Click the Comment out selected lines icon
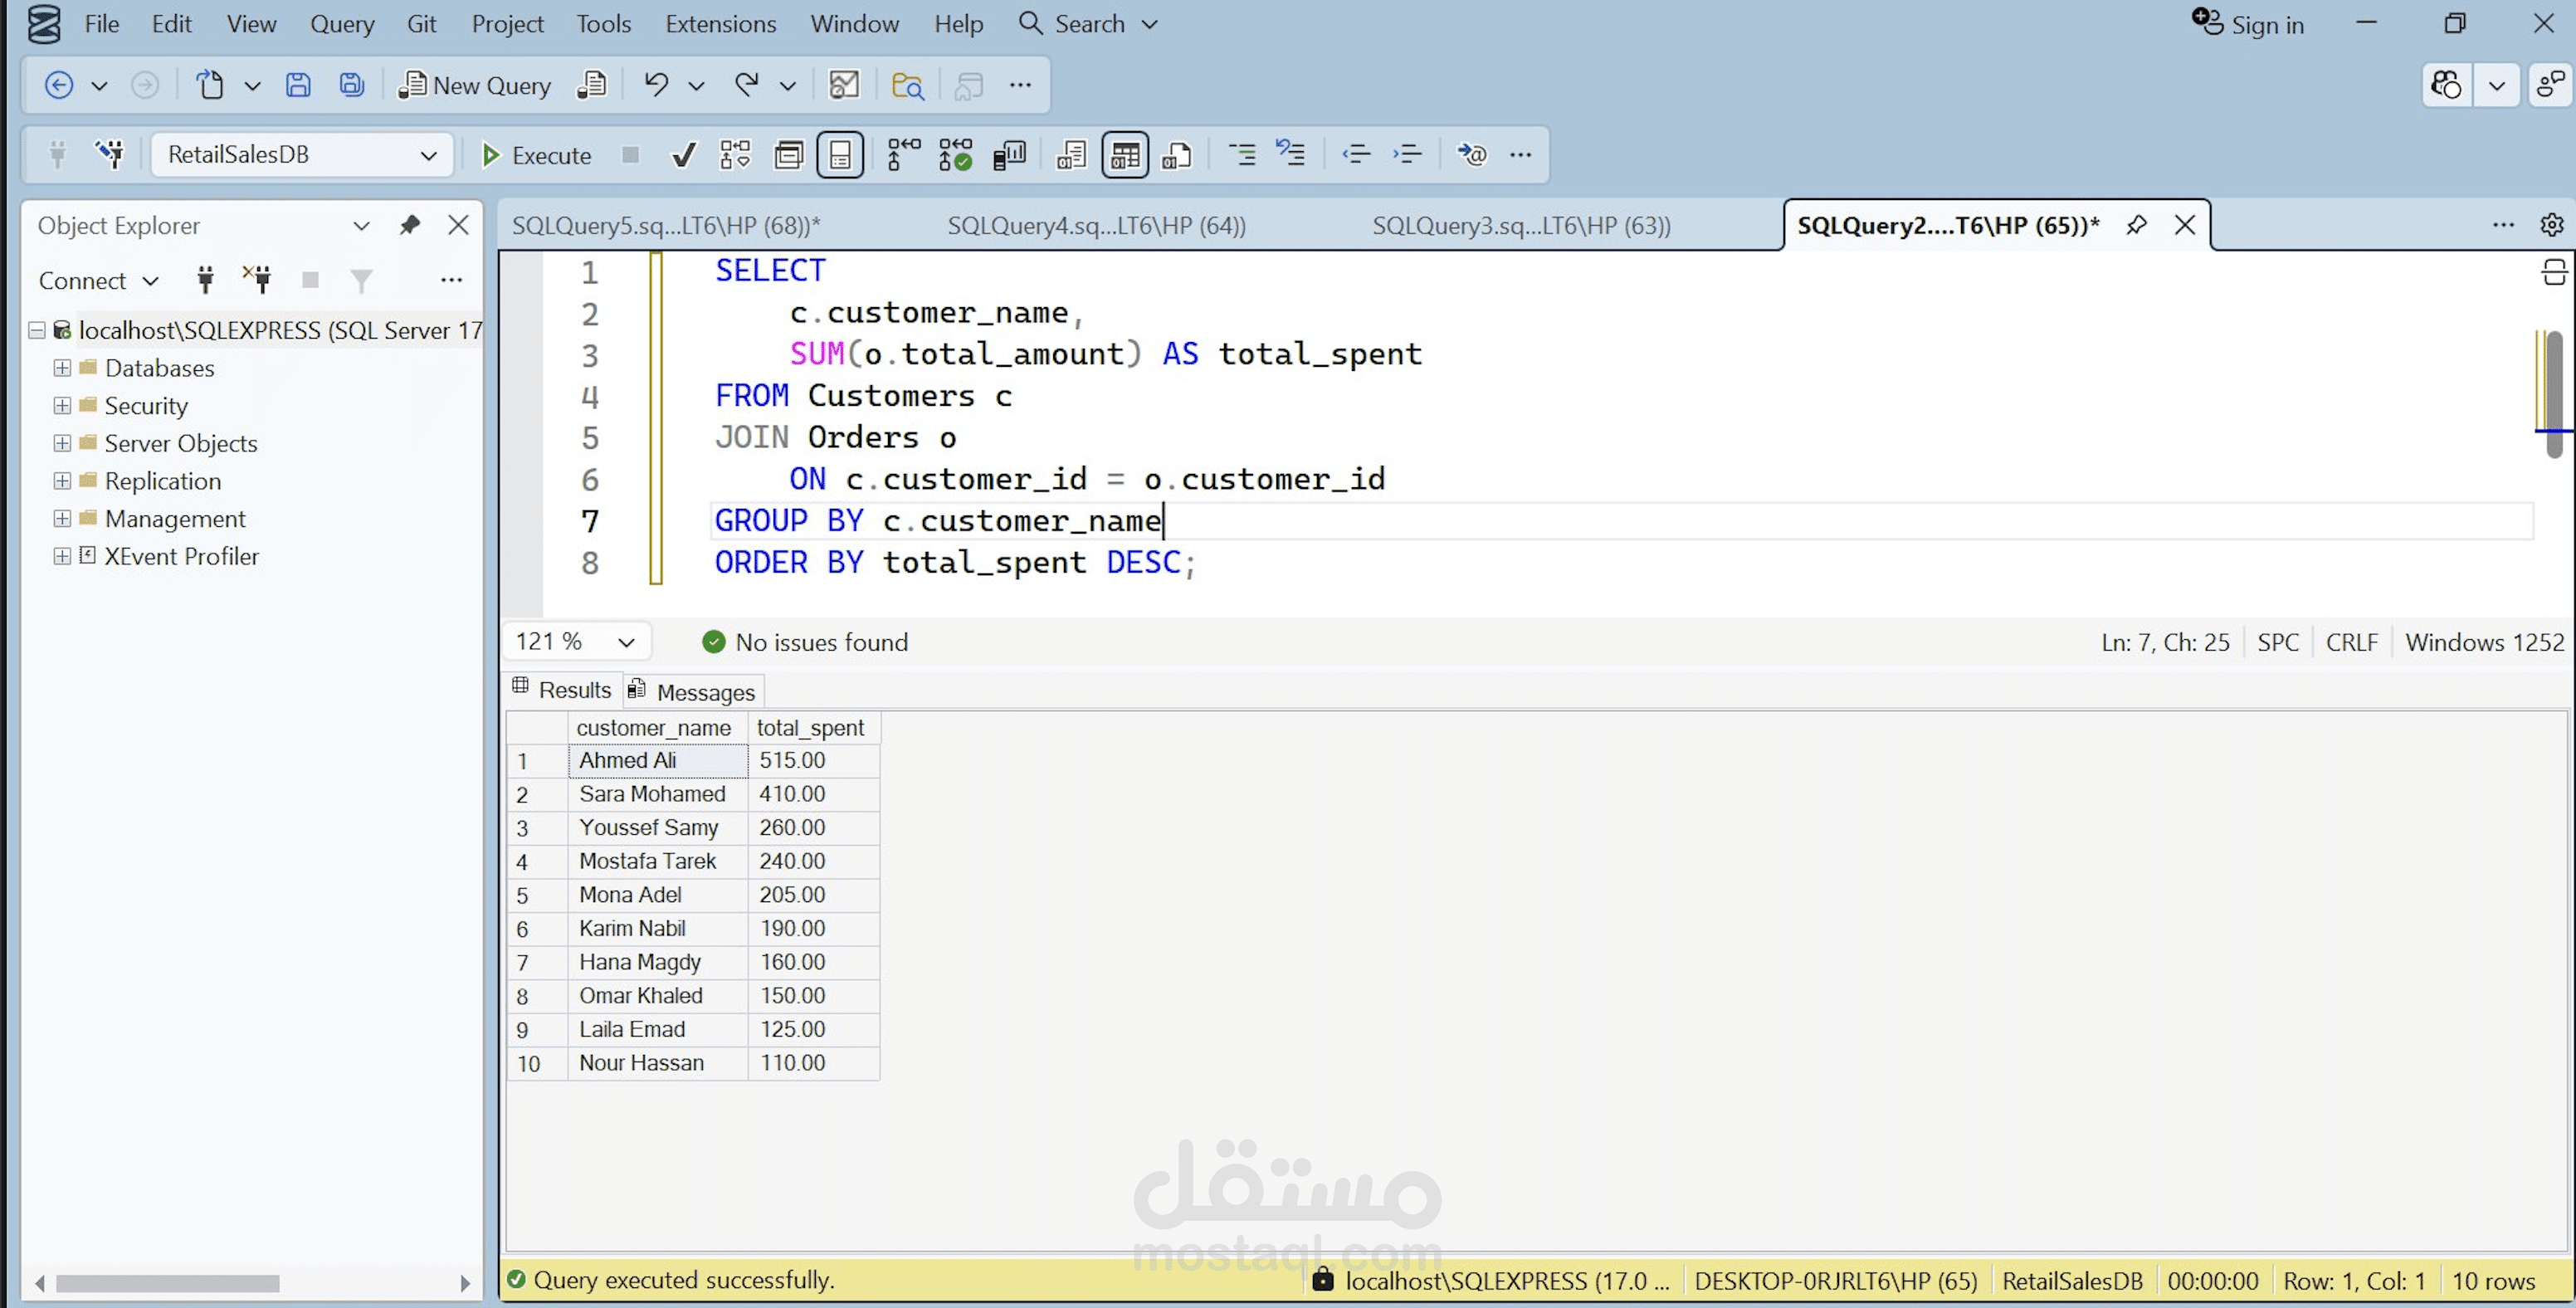Image resolution: width=2576 pixels, height=1308 pixels. coord(1242,155)
